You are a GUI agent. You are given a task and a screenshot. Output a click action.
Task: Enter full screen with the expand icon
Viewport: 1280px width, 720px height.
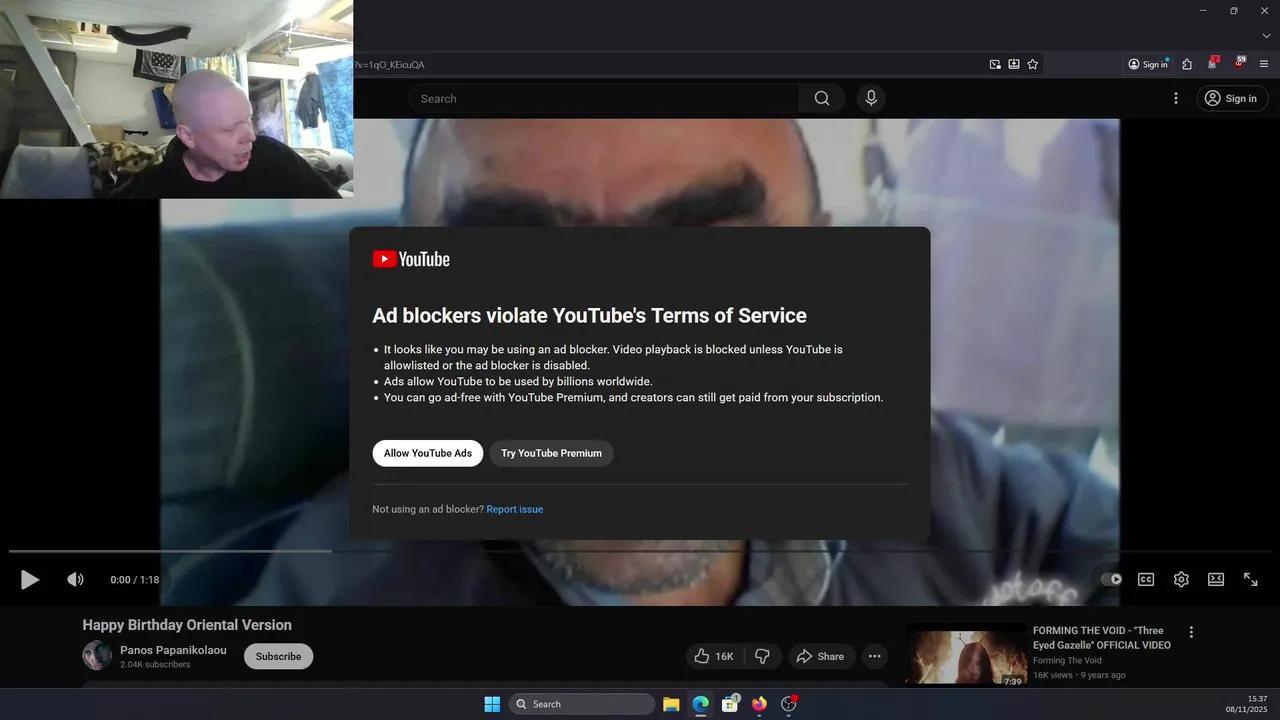coord(1251,579)
